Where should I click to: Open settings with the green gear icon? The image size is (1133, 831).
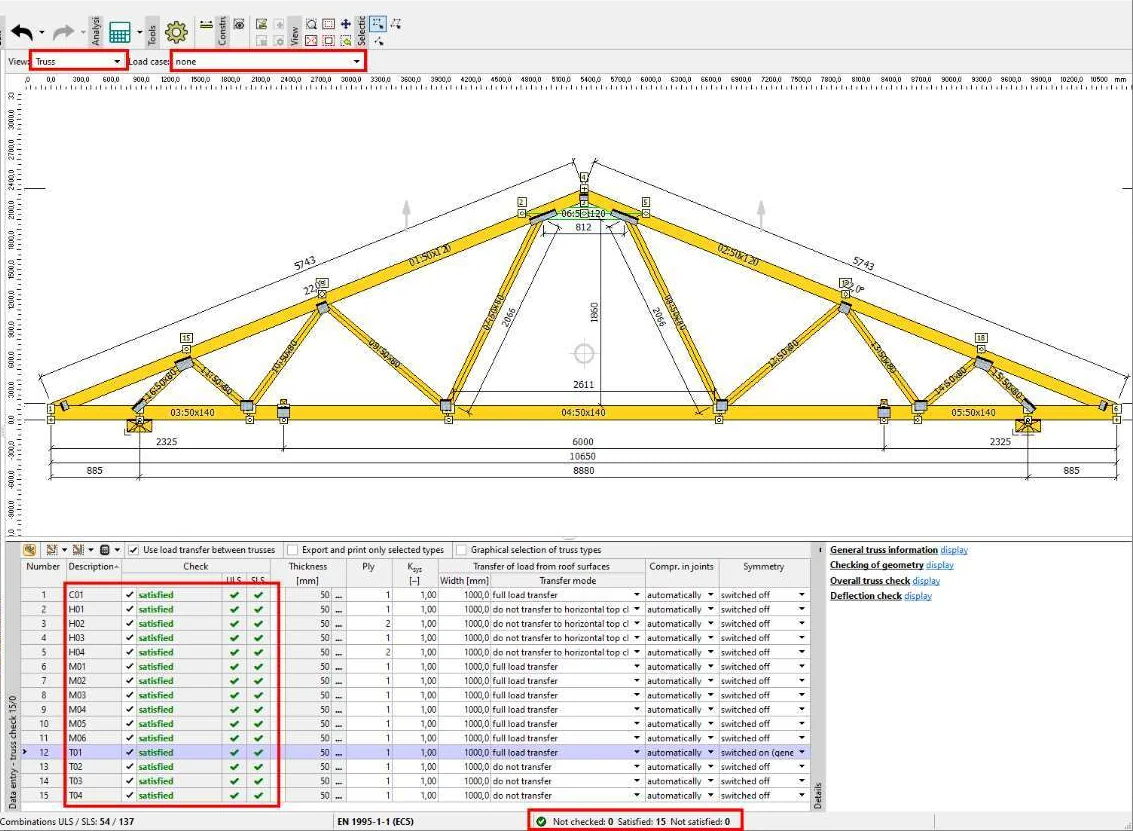pos(176,32)
